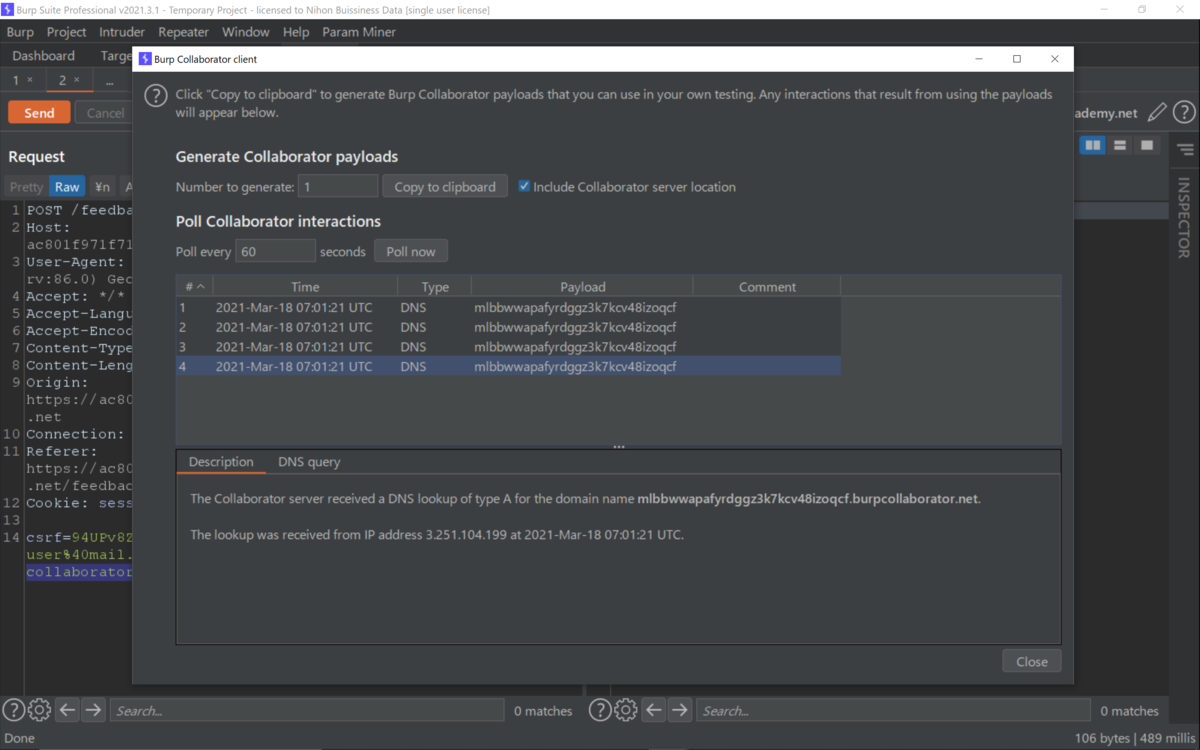Click request search help icon at bottom left
The width and height of the screenshot is (1200, 750).
pos(13,710)
